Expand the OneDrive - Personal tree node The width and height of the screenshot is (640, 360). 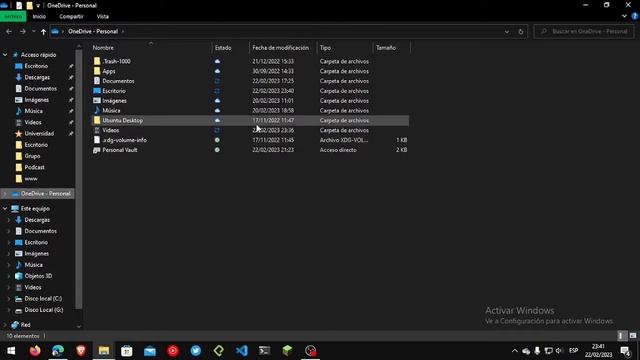pos(5,193)
